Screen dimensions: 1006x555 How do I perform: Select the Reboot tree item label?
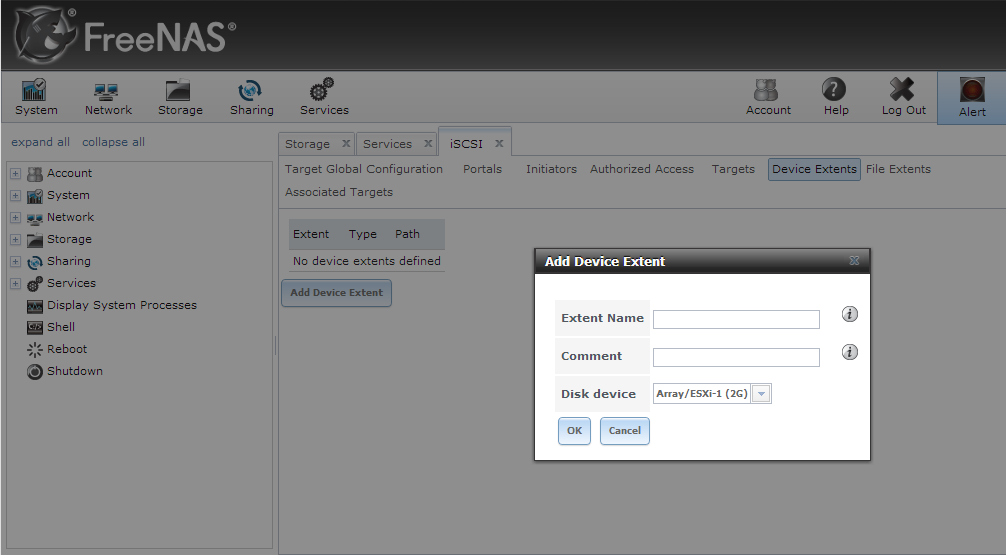coord(67,349)
